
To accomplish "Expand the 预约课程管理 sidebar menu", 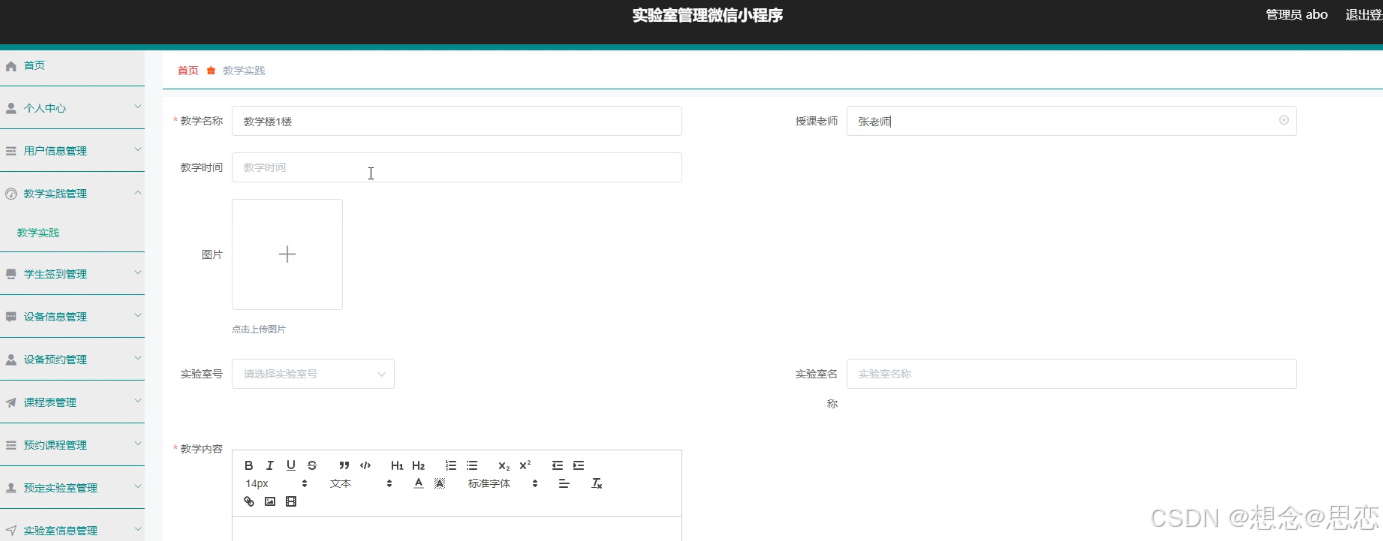I will [72, 445].
